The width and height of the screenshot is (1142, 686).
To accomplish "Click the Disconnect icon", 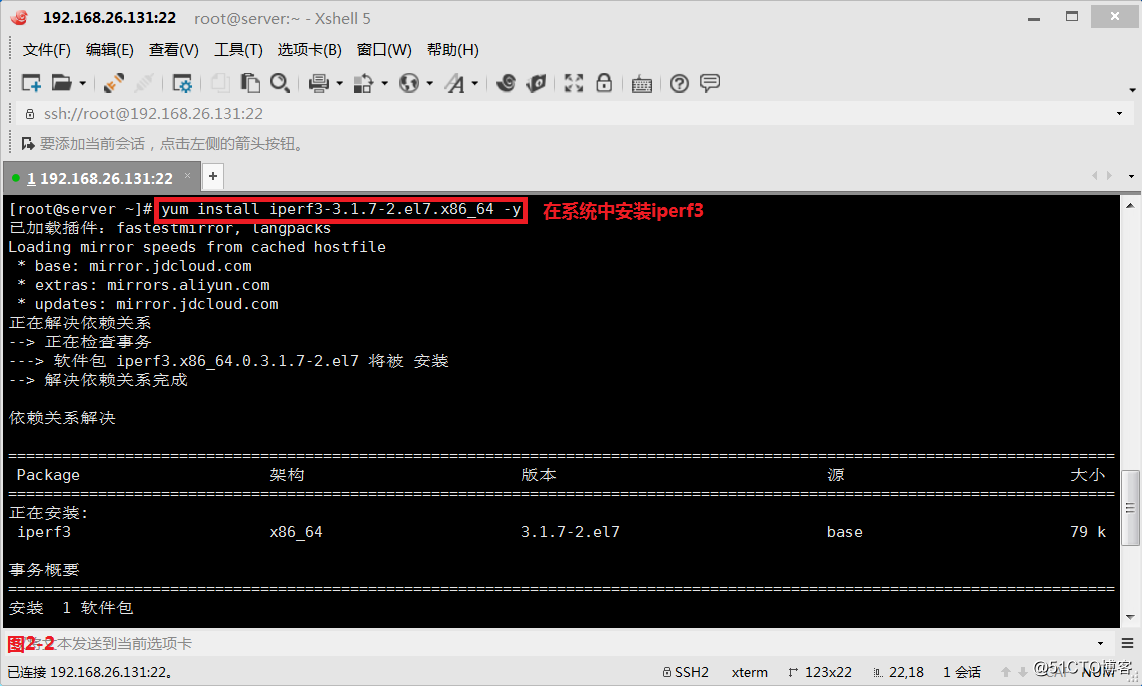I will (x=143, y=83).
